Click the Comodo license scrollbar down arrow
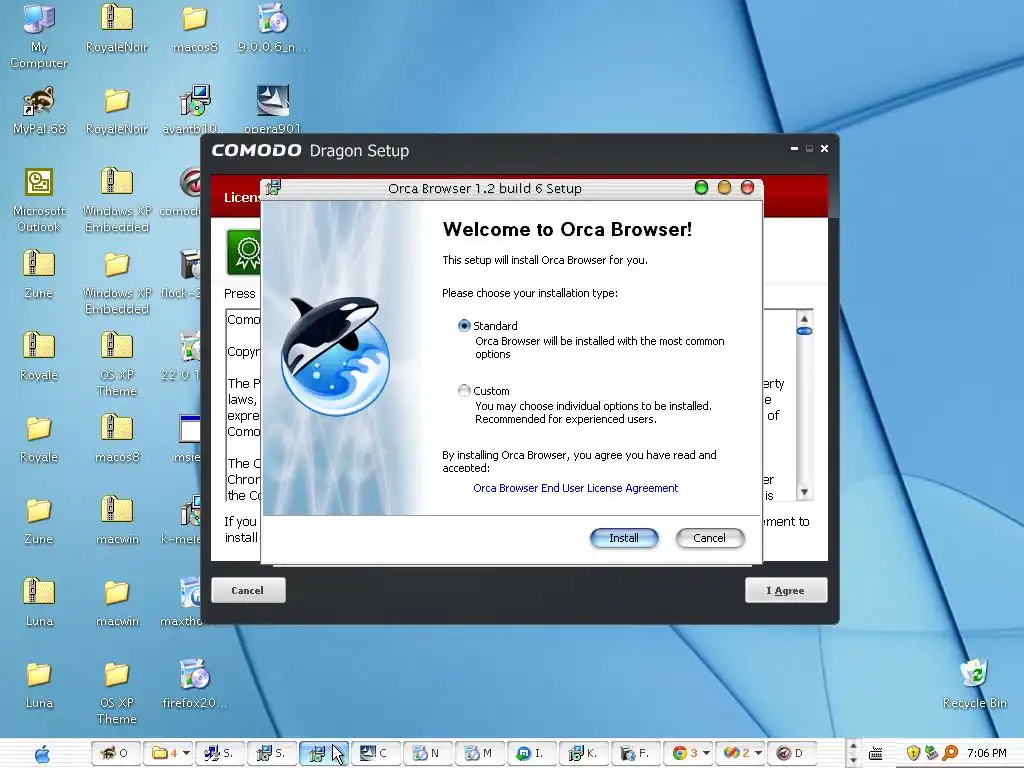This screenshot has width=1024, height=768. 805,492
